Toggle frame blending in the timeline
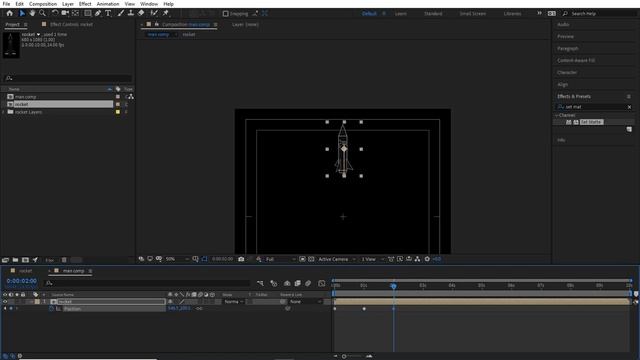The image size is (640, 360). coord(298,283)
